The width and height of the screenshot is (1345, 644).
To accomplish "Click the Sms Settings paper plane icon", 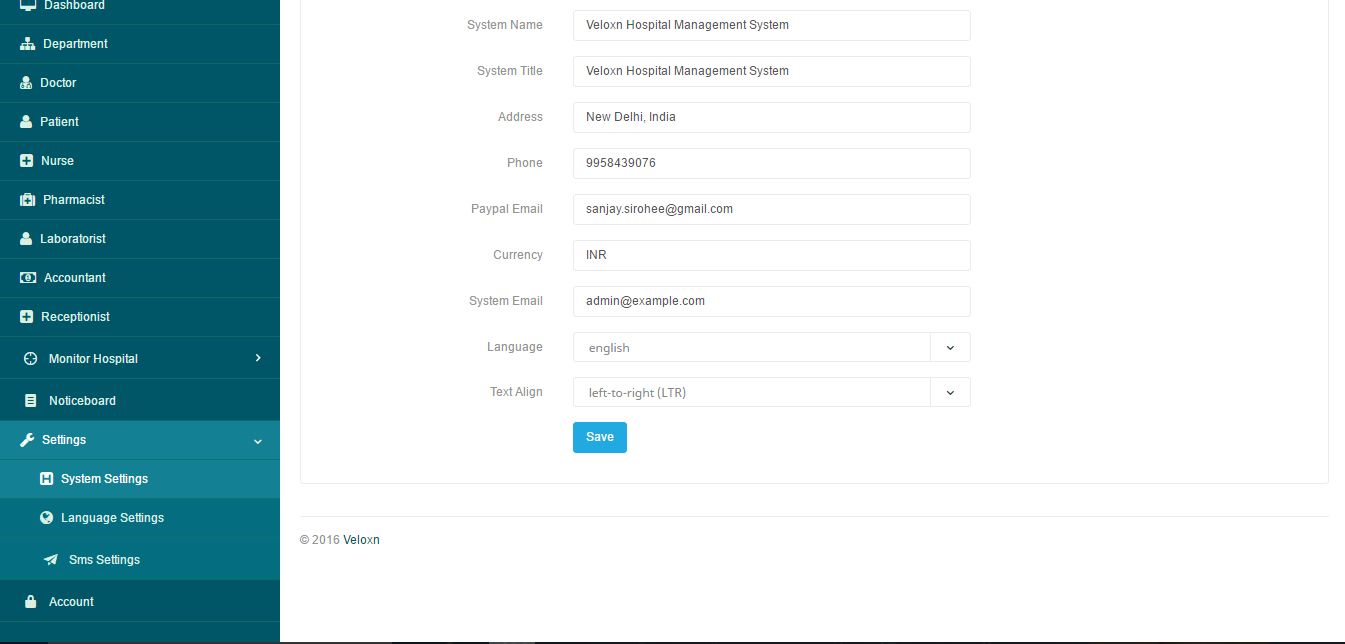I will pos(50,560).
